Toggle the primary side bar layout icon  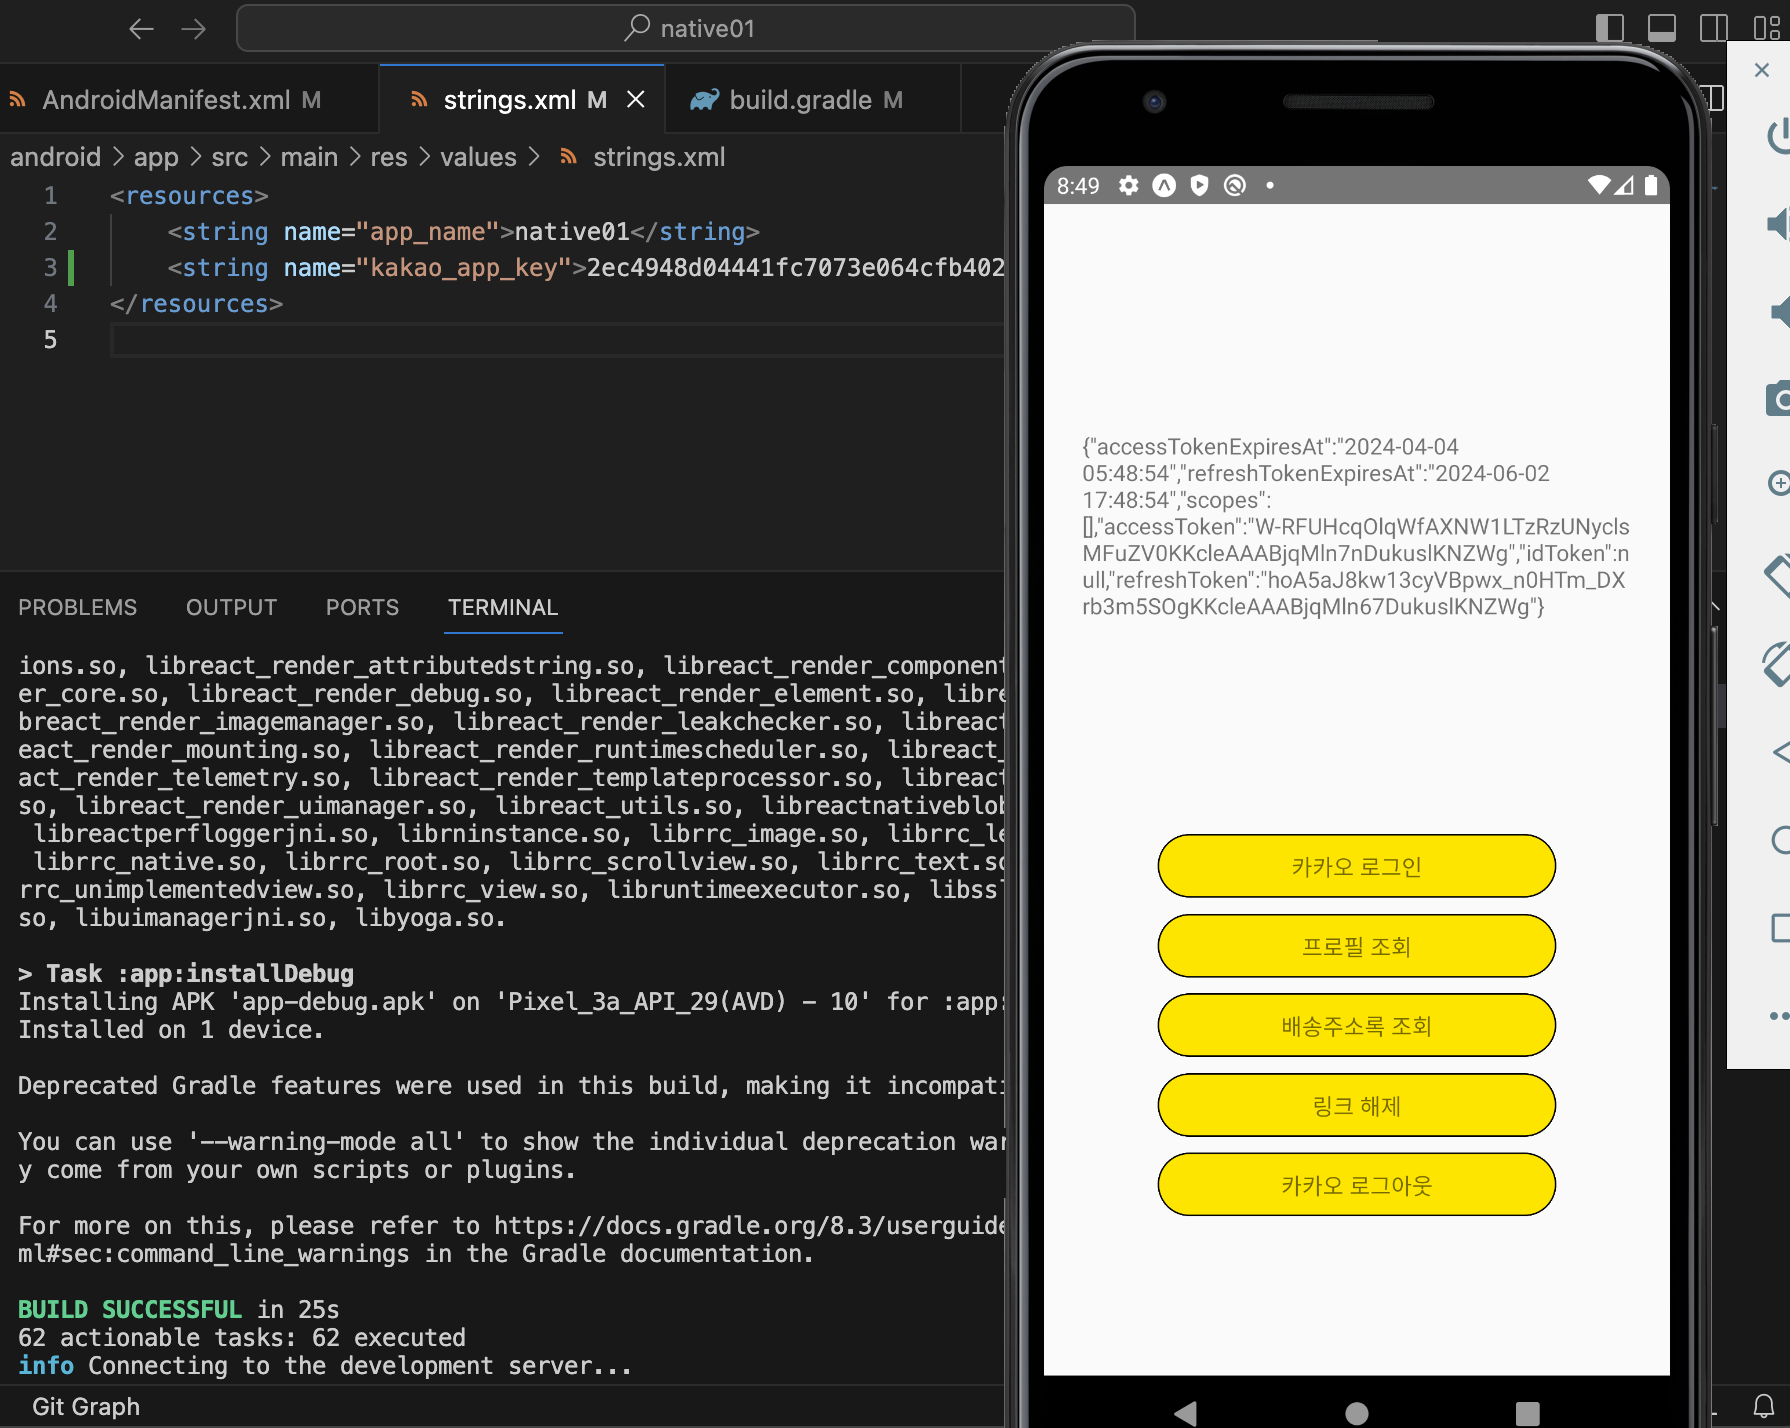tap(1610, 28)
